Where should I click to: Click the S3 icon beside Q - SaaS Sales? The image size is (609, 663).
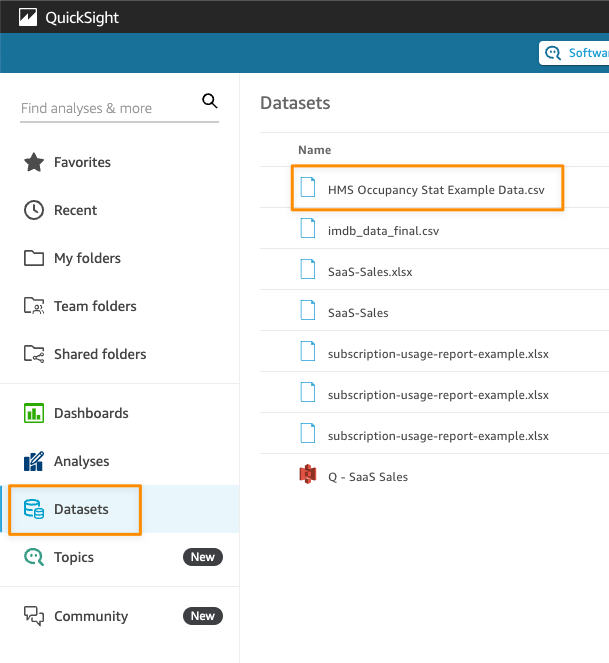click(308, 474)
